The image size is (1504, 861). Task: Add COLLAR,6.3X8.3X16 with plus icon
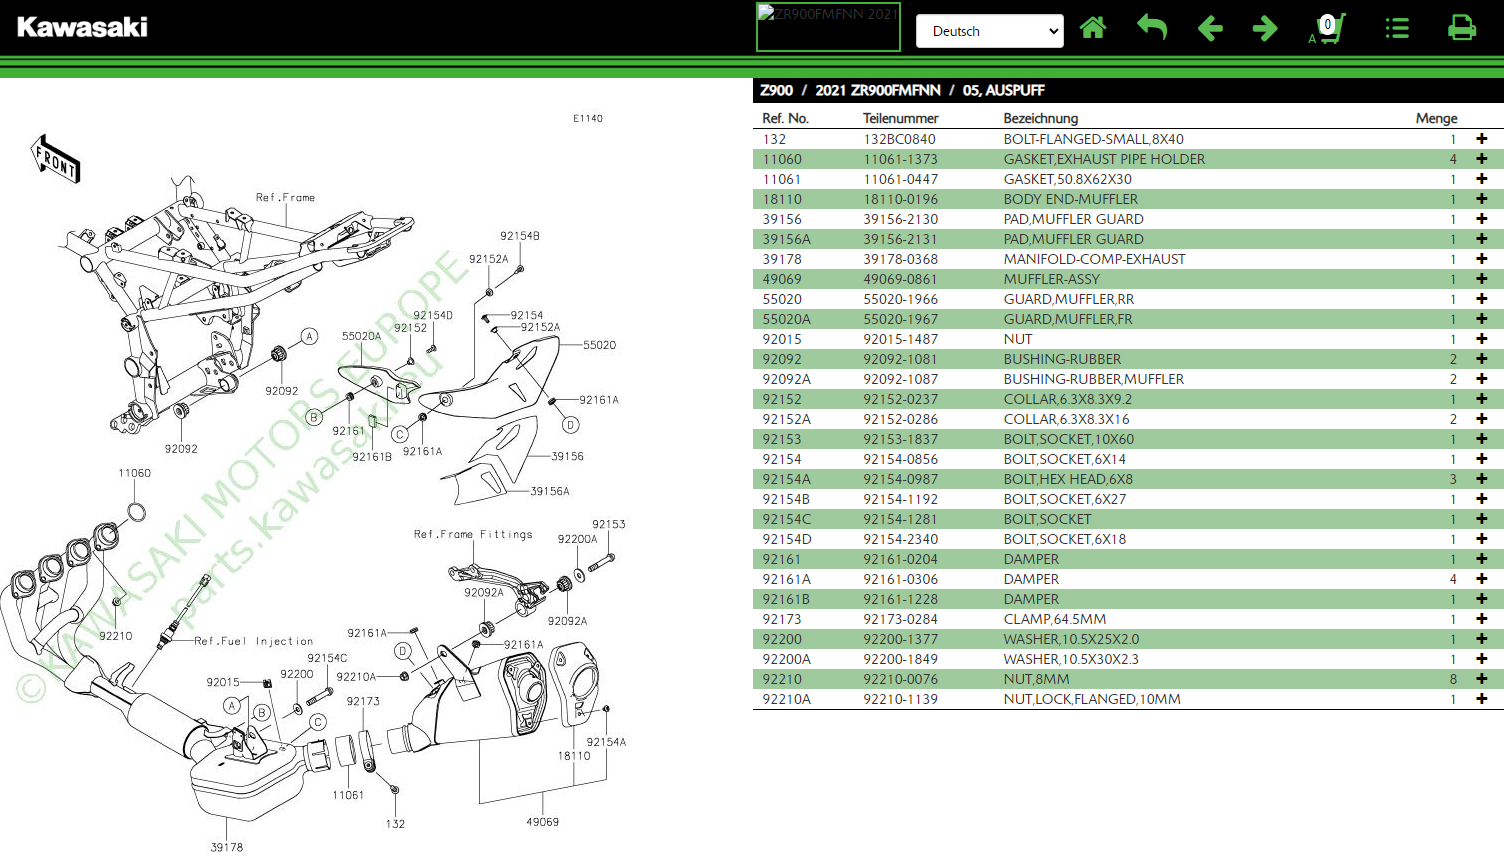click(1481, 419)
